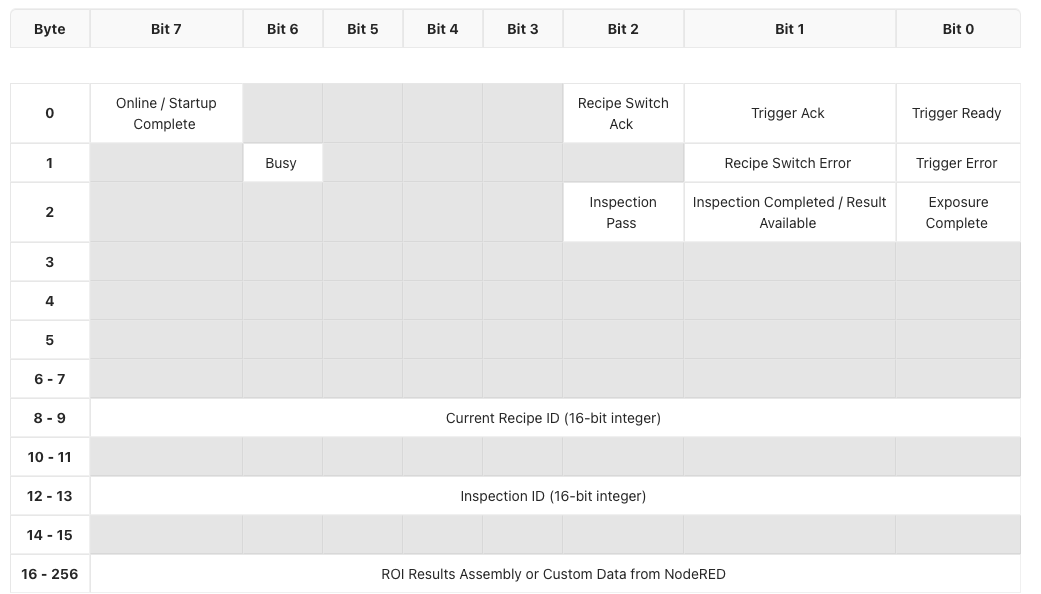Select the Bit 2 column header

[623, 29]
